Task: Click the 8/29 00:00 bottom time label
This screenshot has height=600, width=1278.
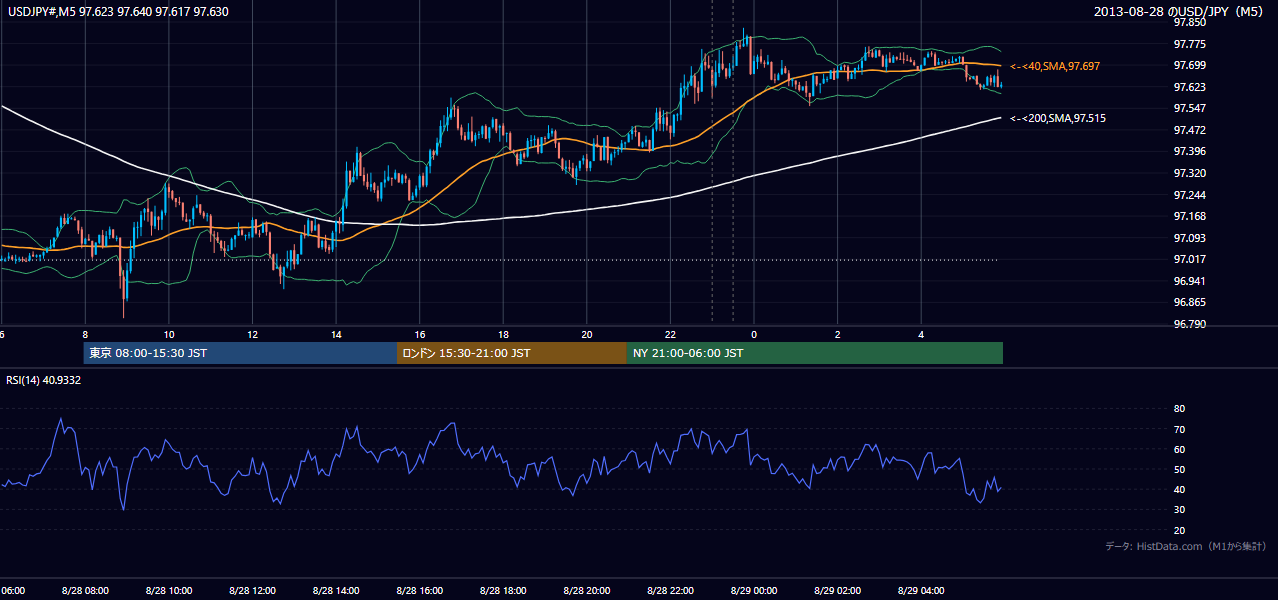Action: [x=754, y=591]
